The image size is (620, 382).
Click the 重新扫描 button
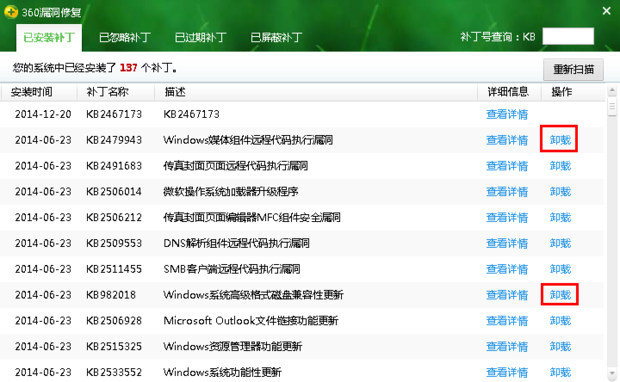(573, 70)
